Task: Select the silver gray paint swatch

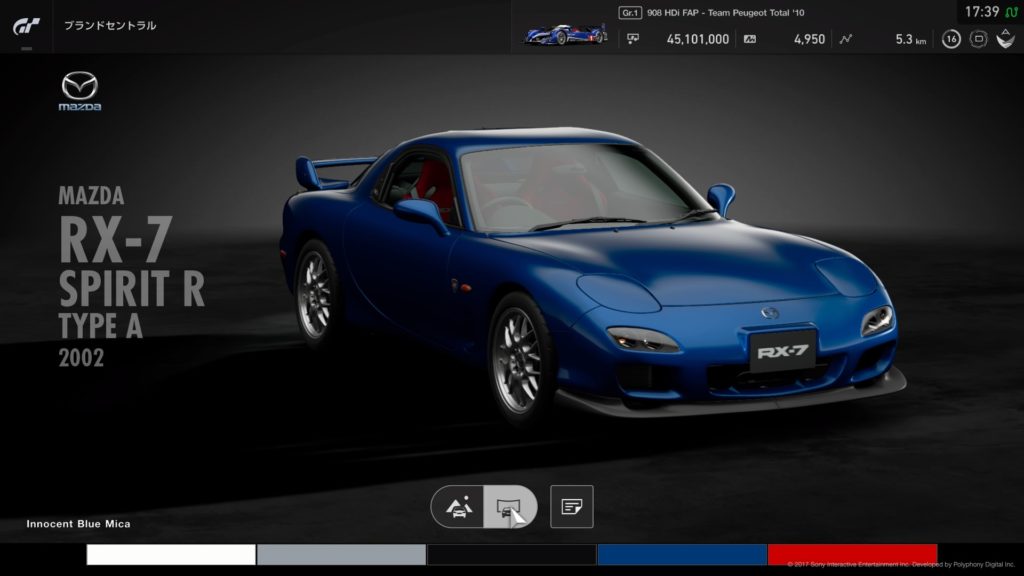Action: click(x=342, y=555)
